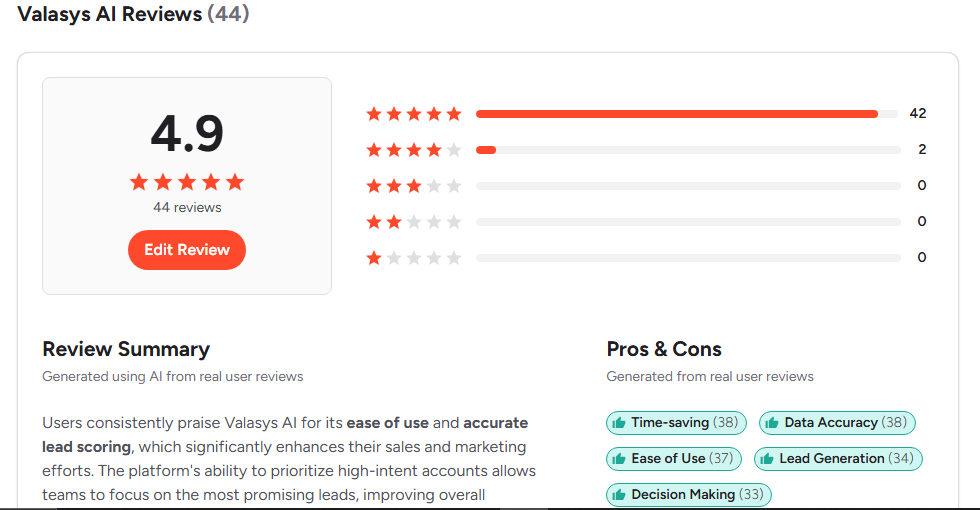Click the 2 count next to four stars
This screenshot has height=510, width=980.
922,150
